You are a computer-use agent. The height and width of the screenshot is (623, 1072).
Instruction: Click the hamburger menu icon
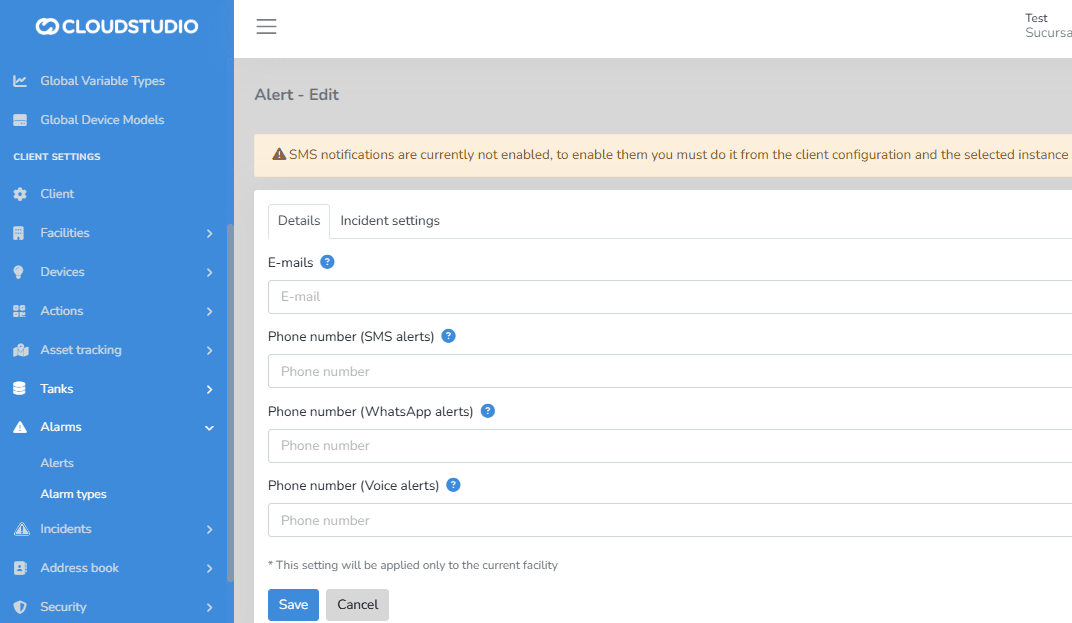coord(266,27)
